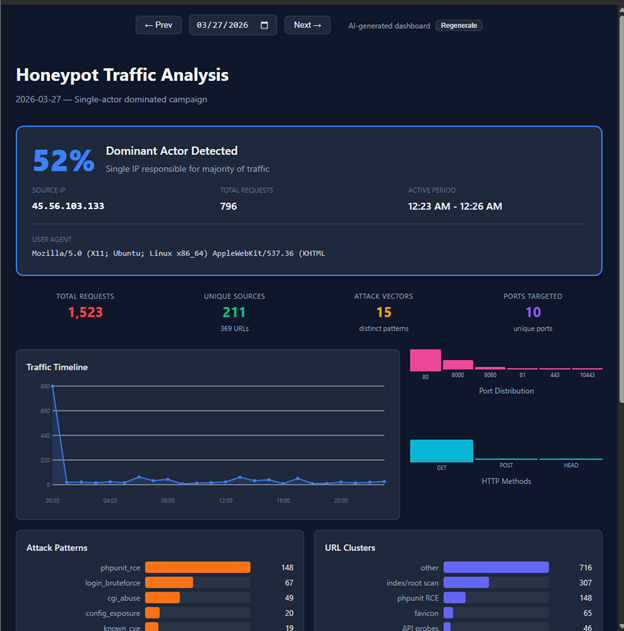
Task: Regenerate the AI-generated dashboard
Action: coord(459,25)
